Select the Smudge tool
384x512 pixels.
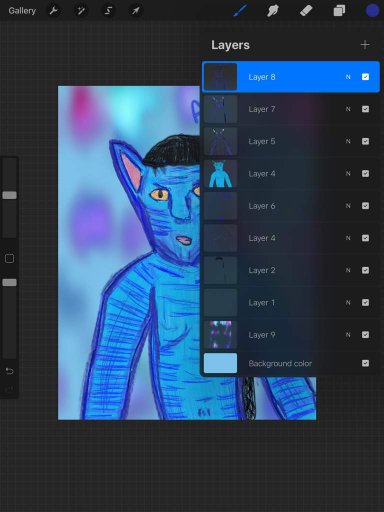pyautogui.click(x=273, y=11)
